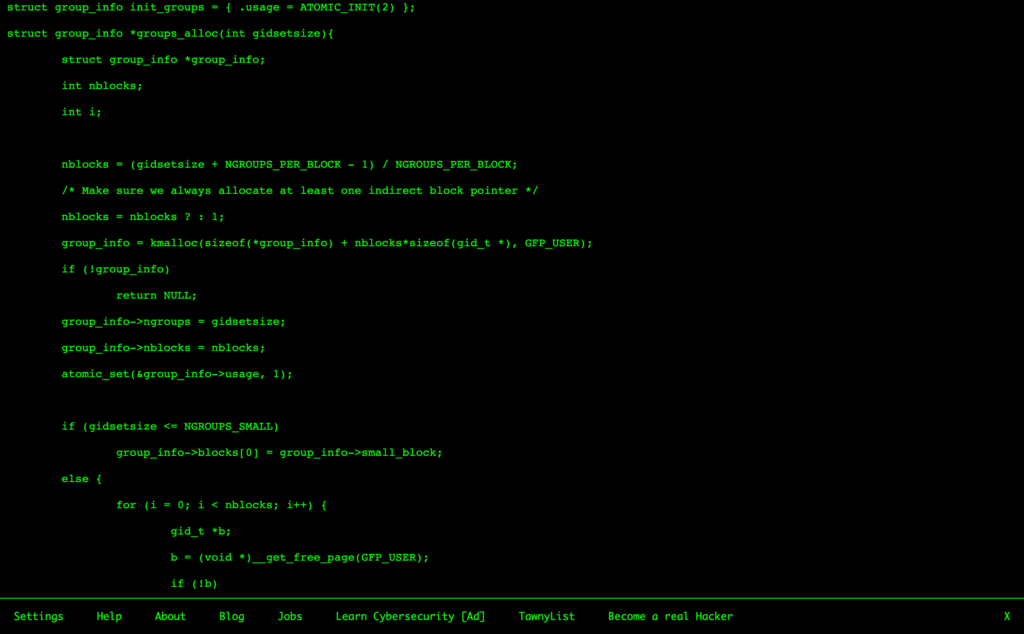Visit the TawnyList link

pos(546,616)
